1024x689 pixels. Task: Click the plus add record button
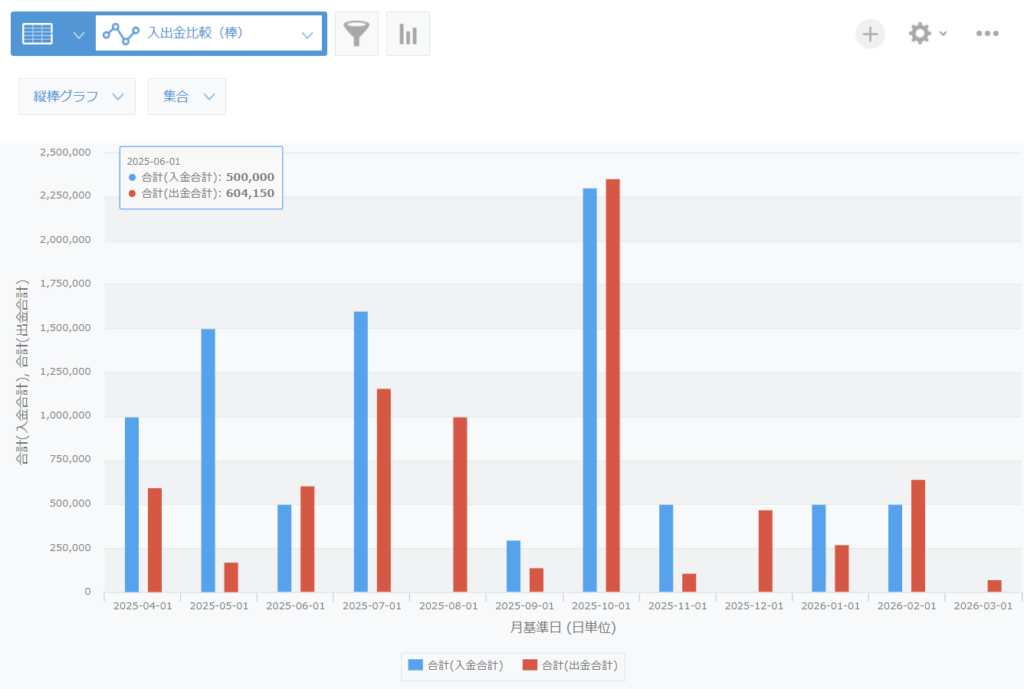pyautogui.click(x=870, y=34)
